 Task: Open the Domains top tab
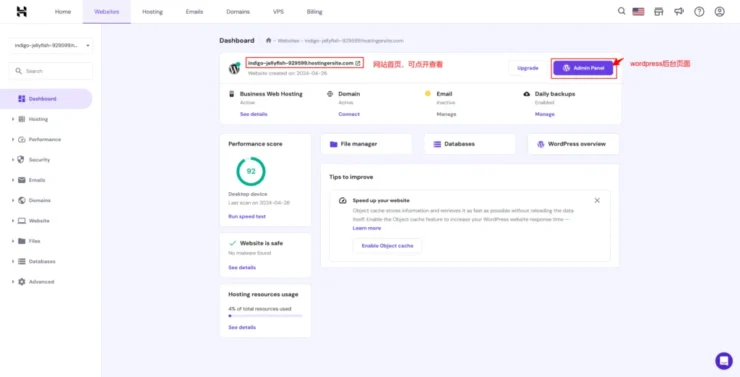pyautogui.click(x=238, y=12)
